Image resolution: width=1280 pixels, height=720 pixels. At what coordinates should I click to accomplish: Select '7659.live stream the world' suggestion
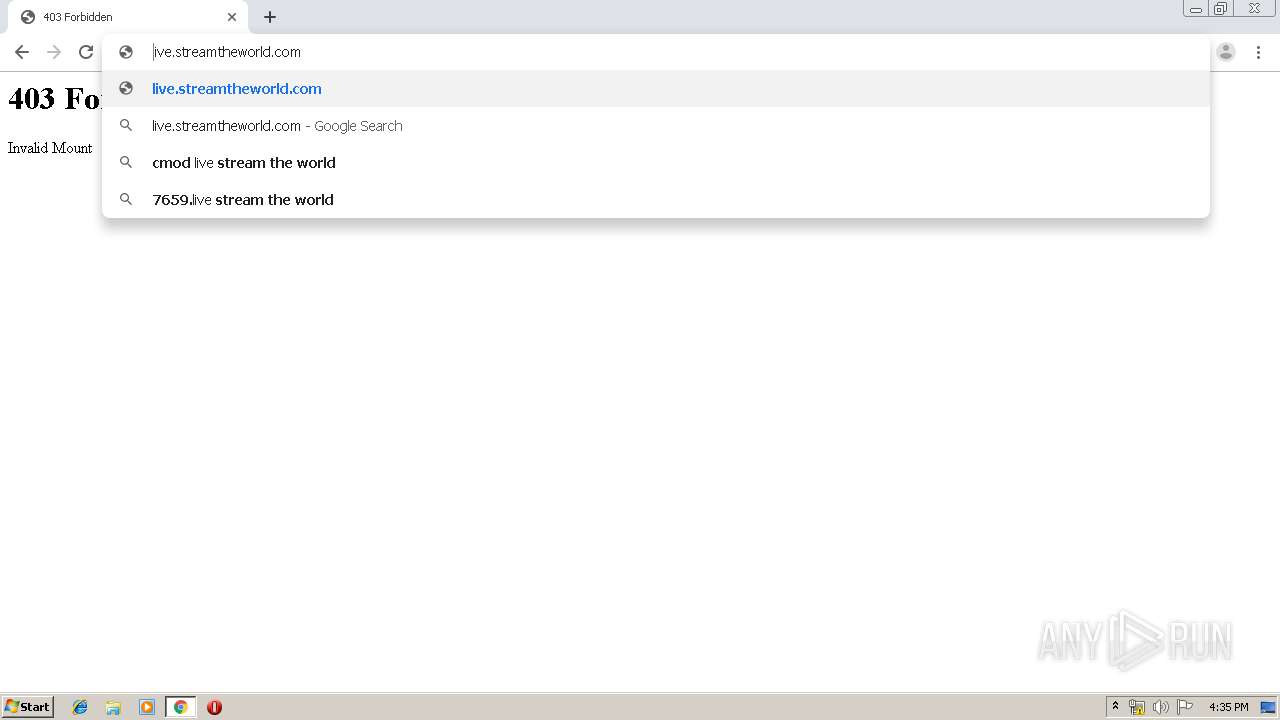(656, 199)
